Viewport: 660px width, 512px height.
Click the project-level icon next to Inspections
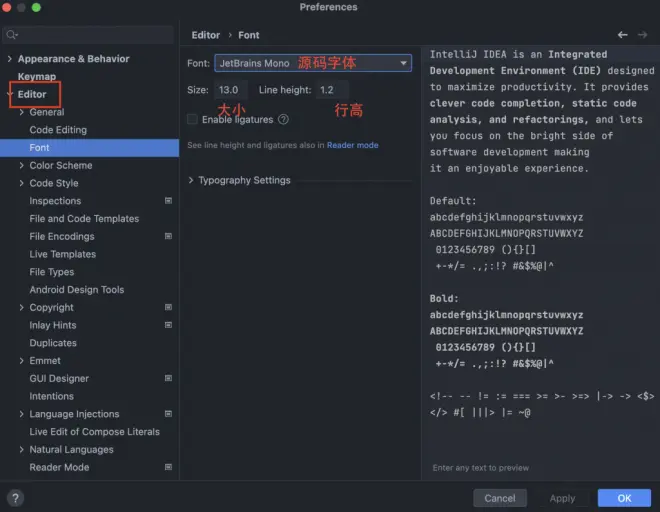(168, 201)
